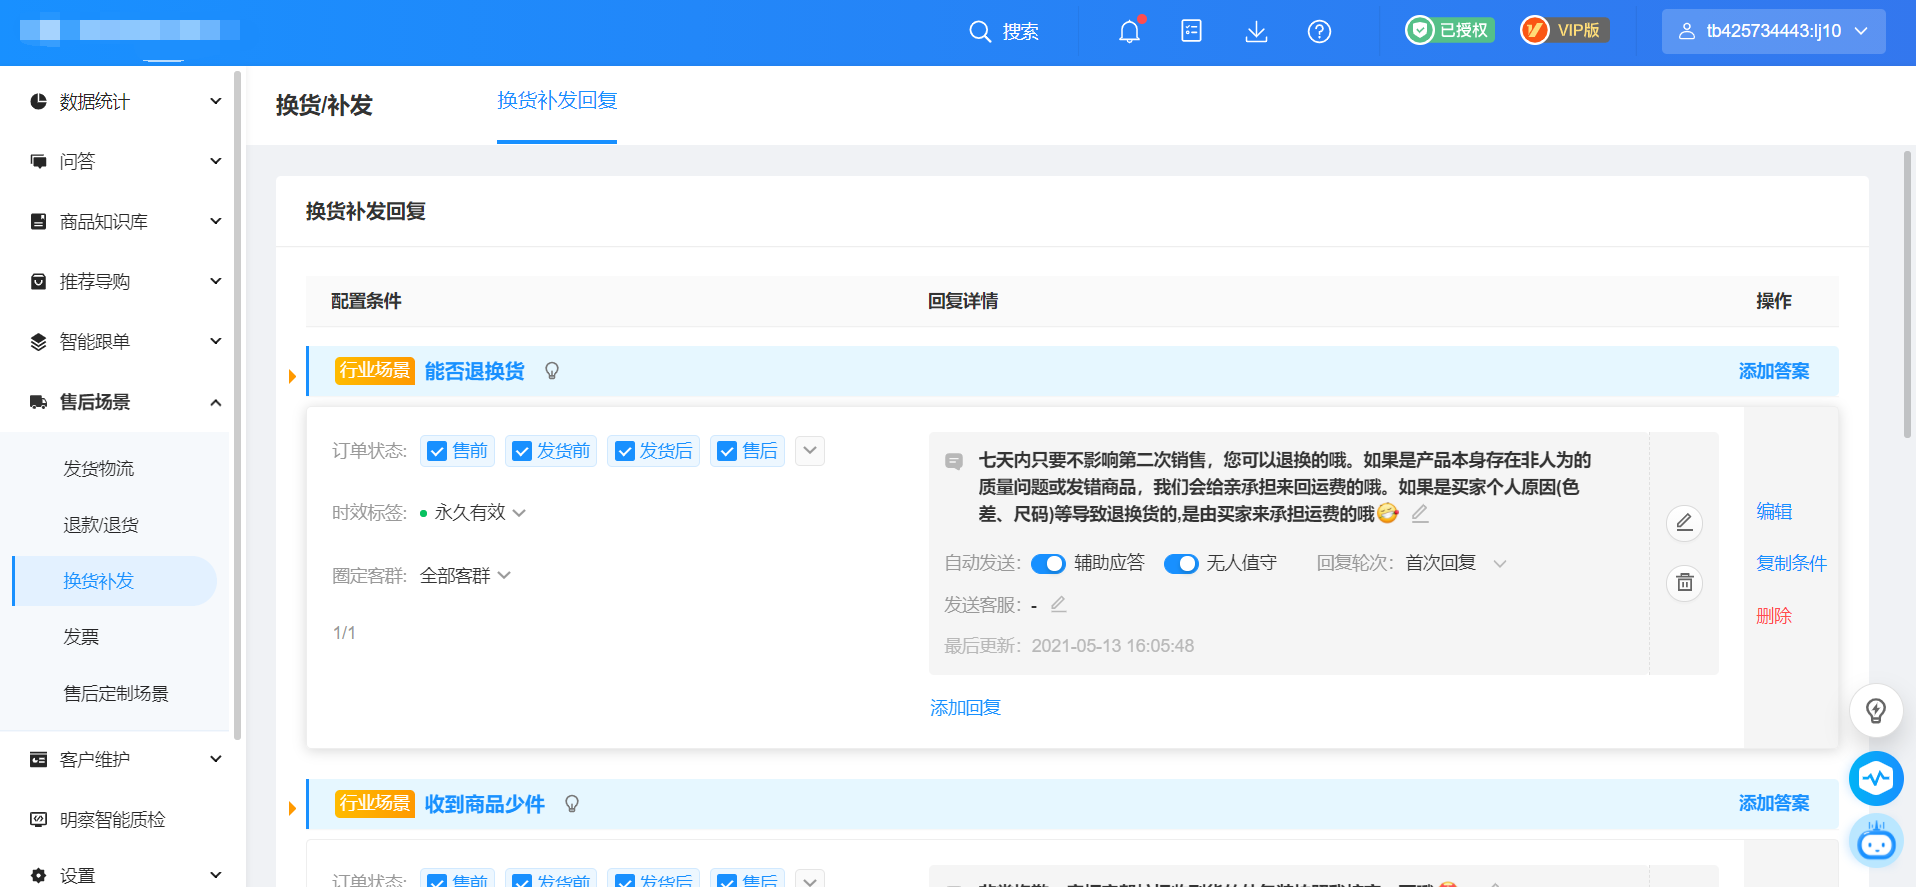Open 退款/退货 in the sidebar
The width and height of the screenshot is (1916, 887).
pos(100,524)
